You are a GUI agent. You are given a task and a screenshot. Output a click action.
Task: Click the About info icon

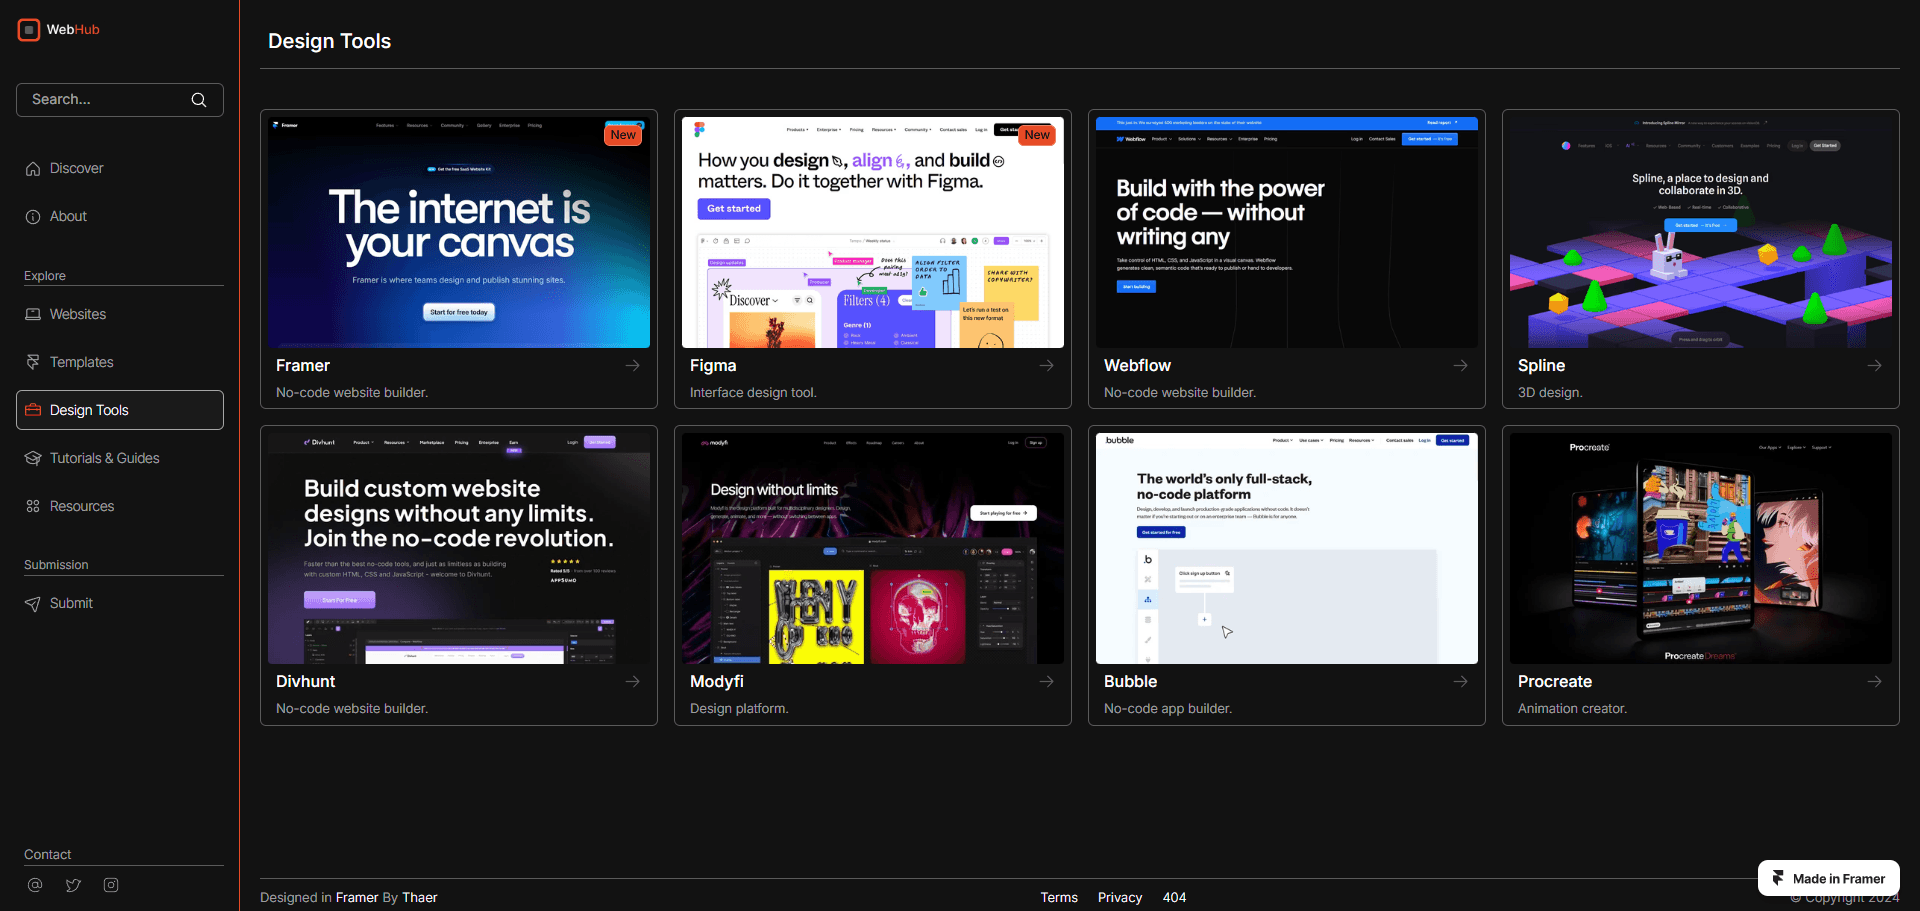(33, 217)
